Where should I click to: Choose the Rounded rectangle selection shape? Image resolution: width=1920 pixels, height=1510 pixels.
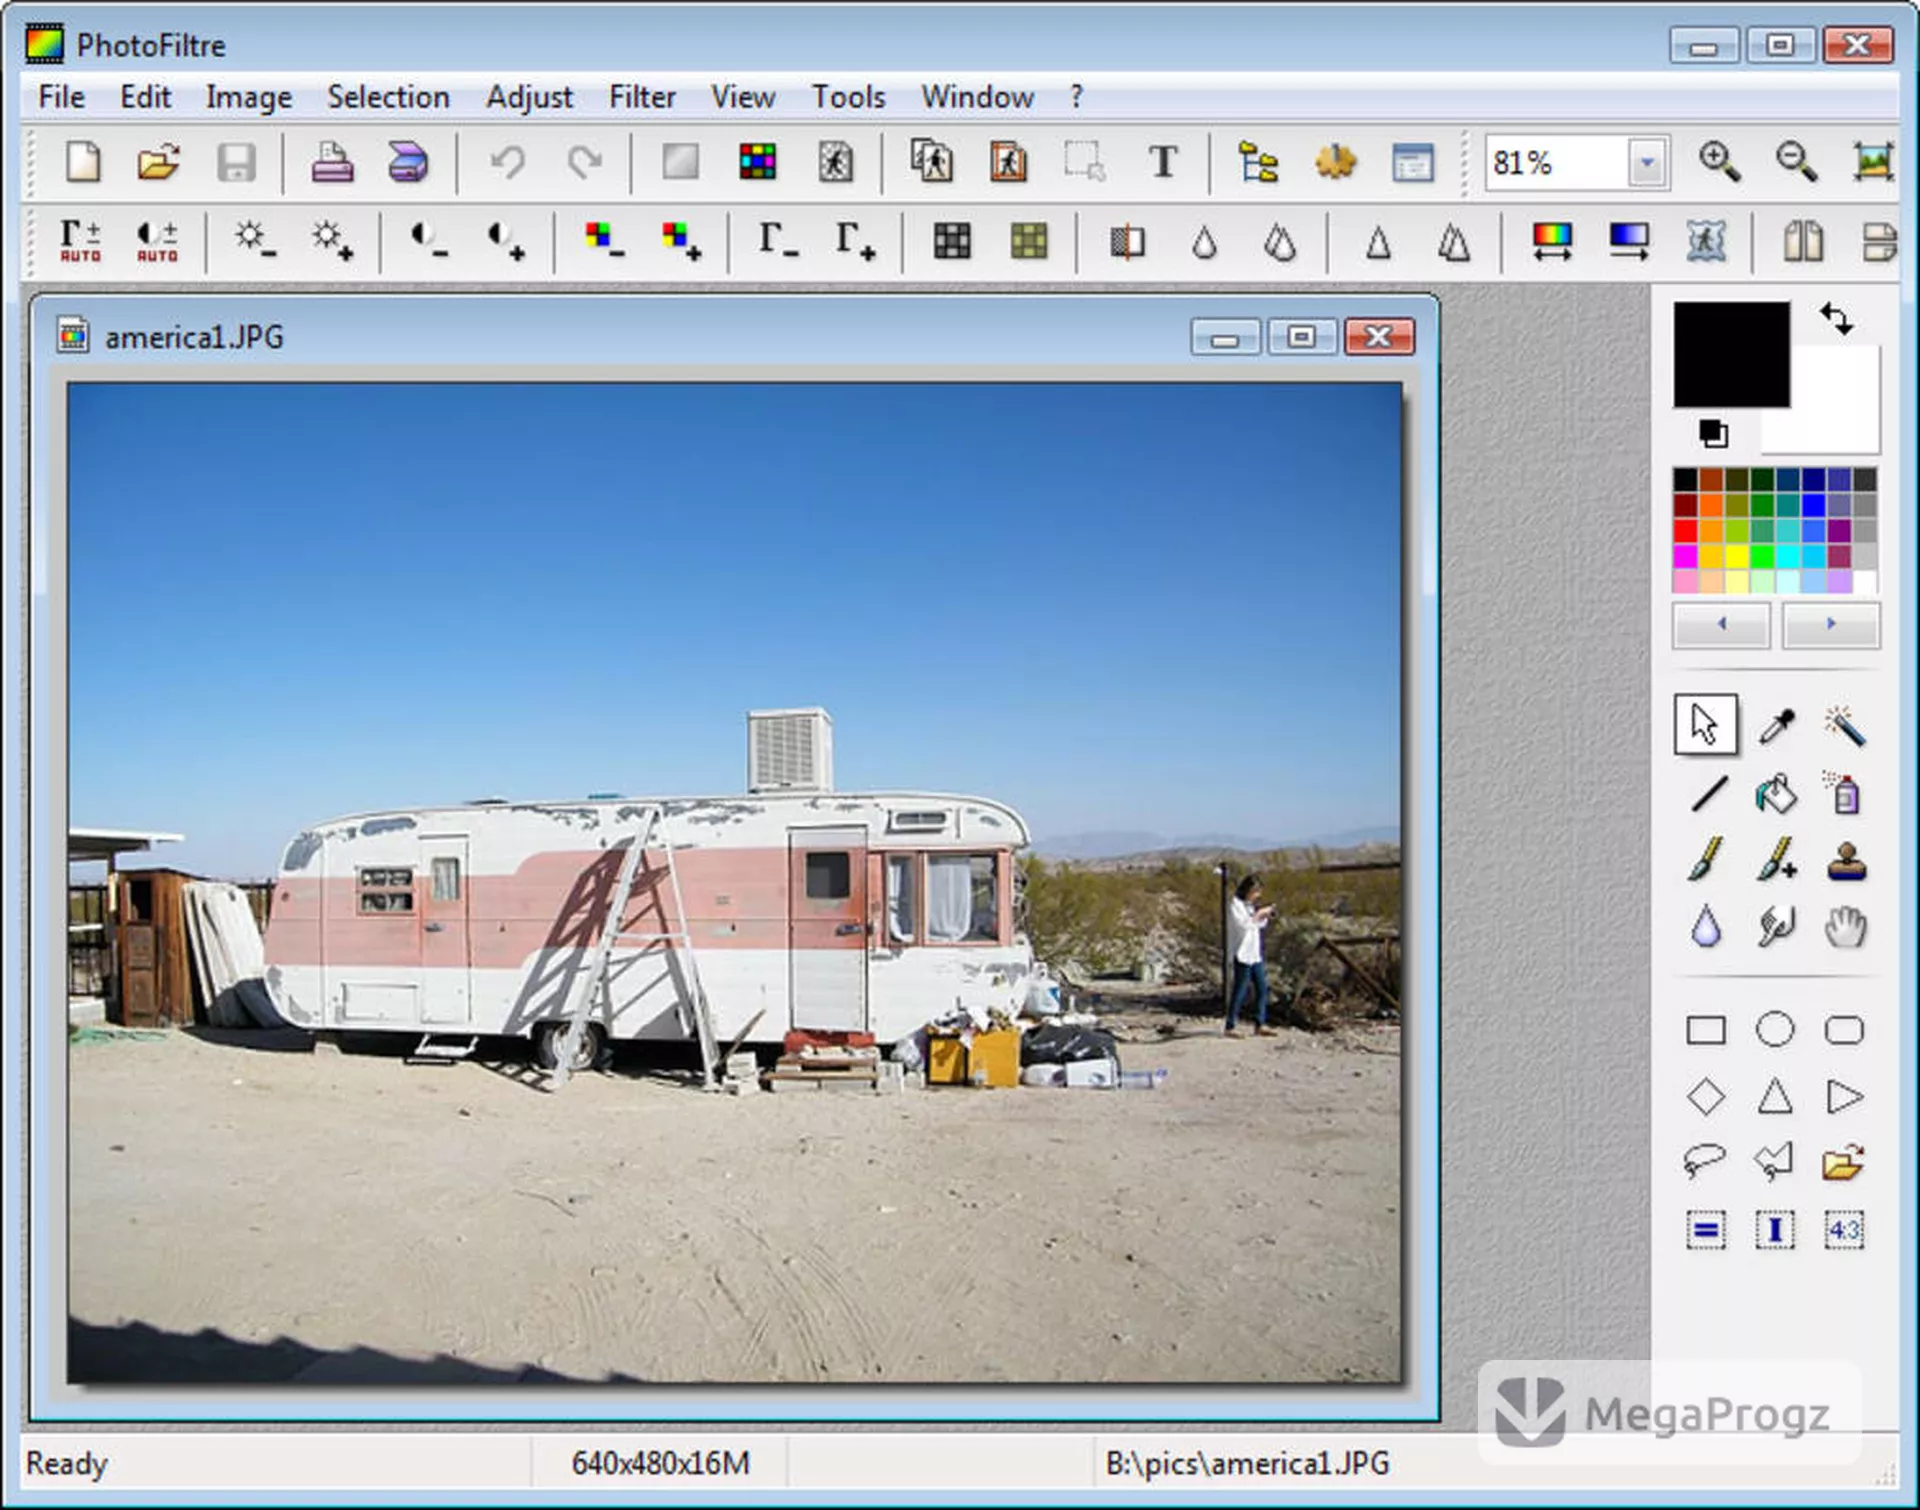coord(1844,1030)
